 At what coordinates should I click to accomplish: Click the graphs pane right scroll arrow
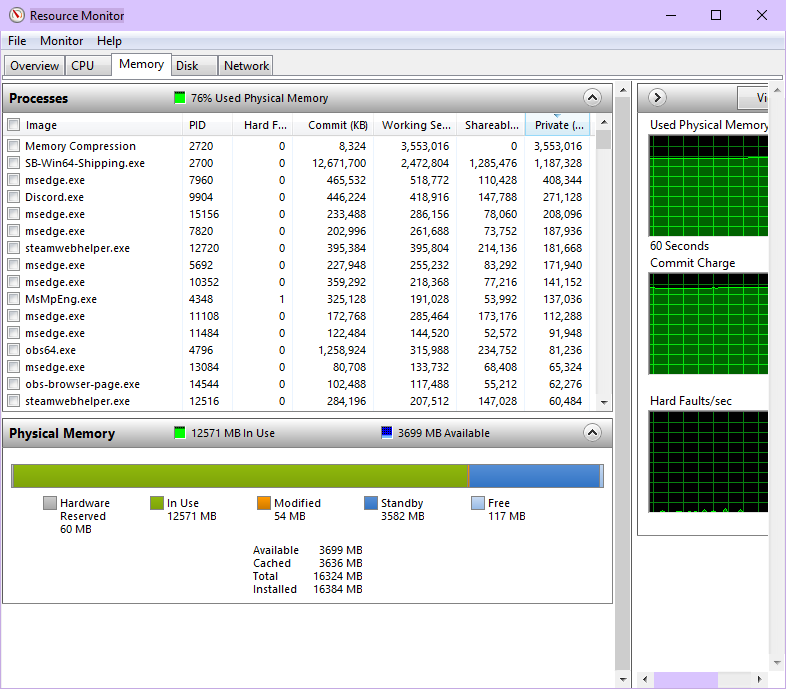759,679
